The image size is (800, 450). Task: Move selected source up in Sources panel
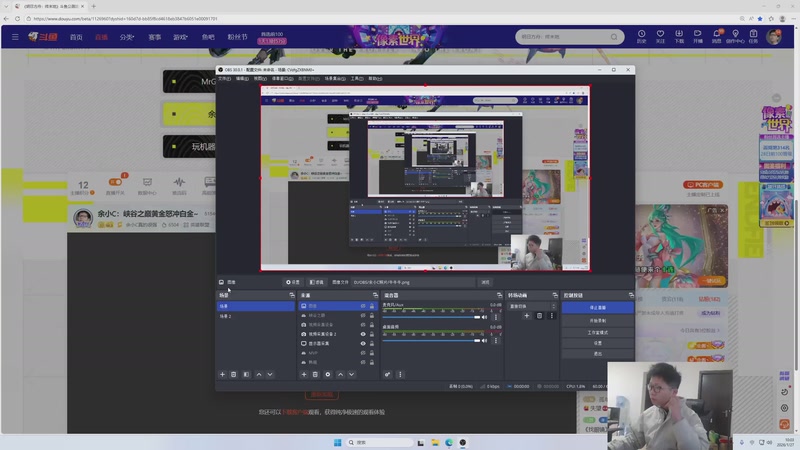point(340,374)
